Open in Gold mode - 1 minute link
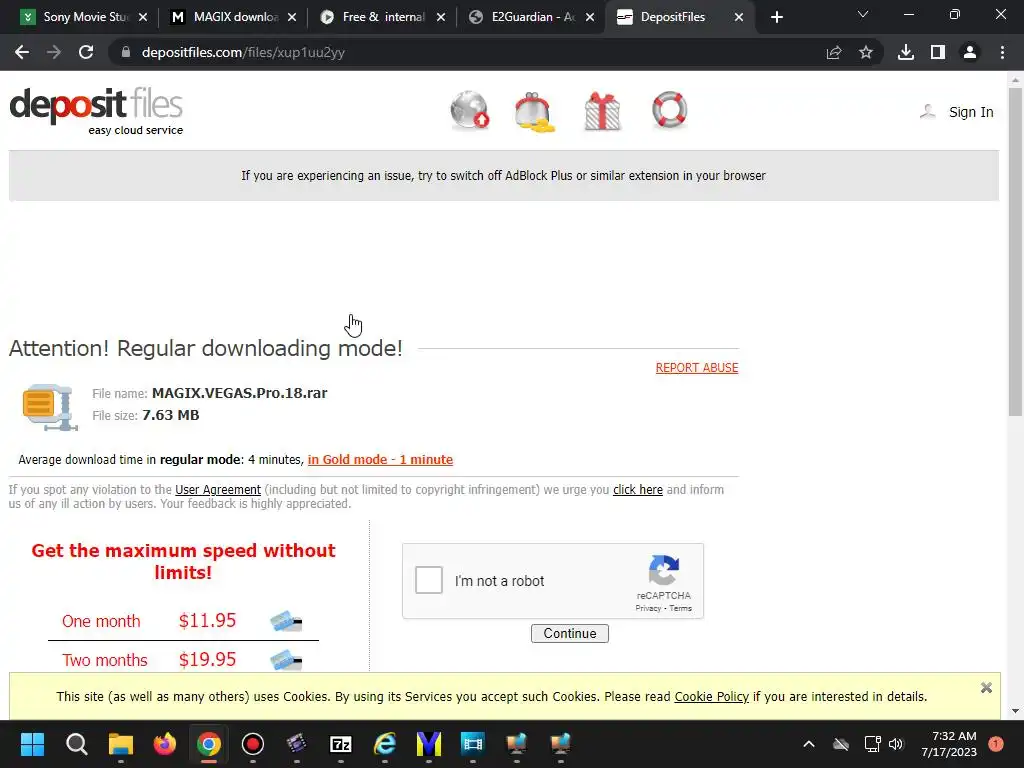 [x=380, y=459]
